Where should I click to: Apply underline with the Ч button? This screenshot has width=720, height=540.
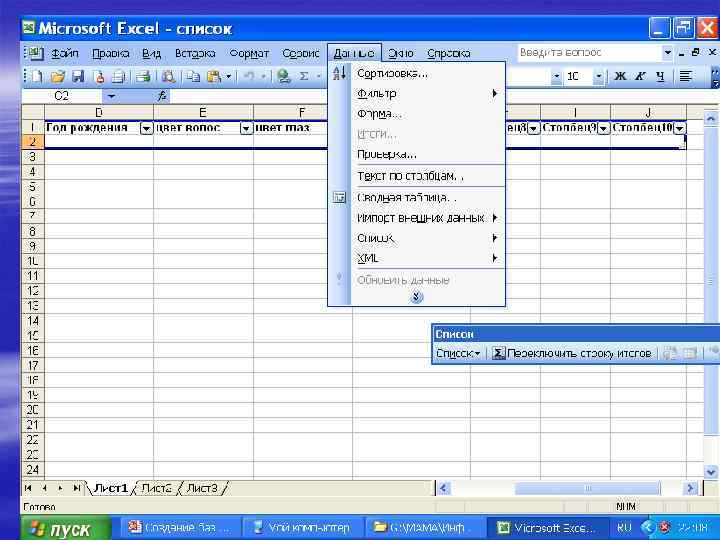tap(660, 76)
